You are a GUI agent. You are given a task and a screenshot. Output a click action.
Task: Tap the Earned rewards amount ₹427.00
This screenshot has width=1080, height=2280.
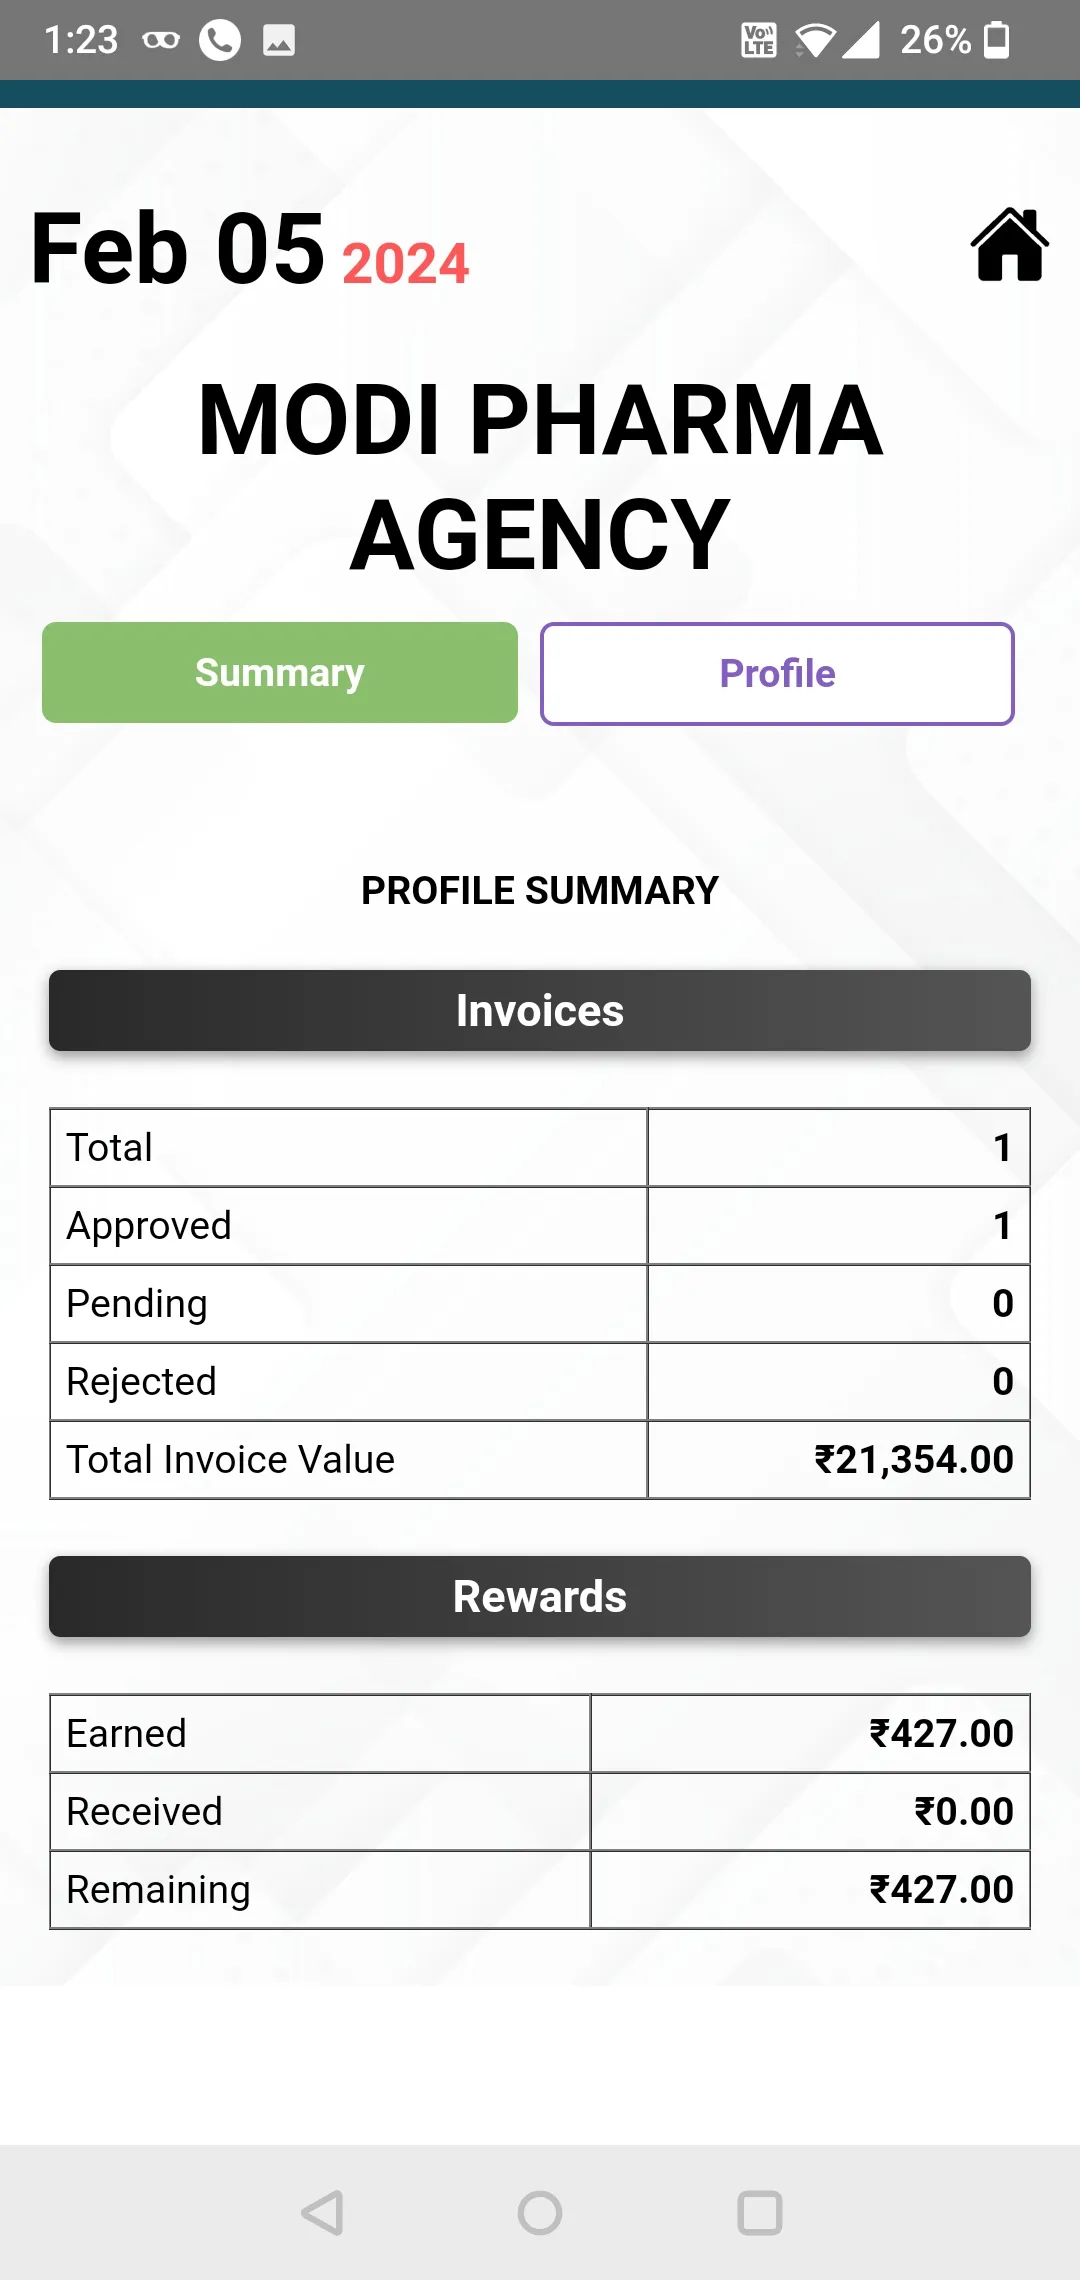click(x=941, y=1733)
